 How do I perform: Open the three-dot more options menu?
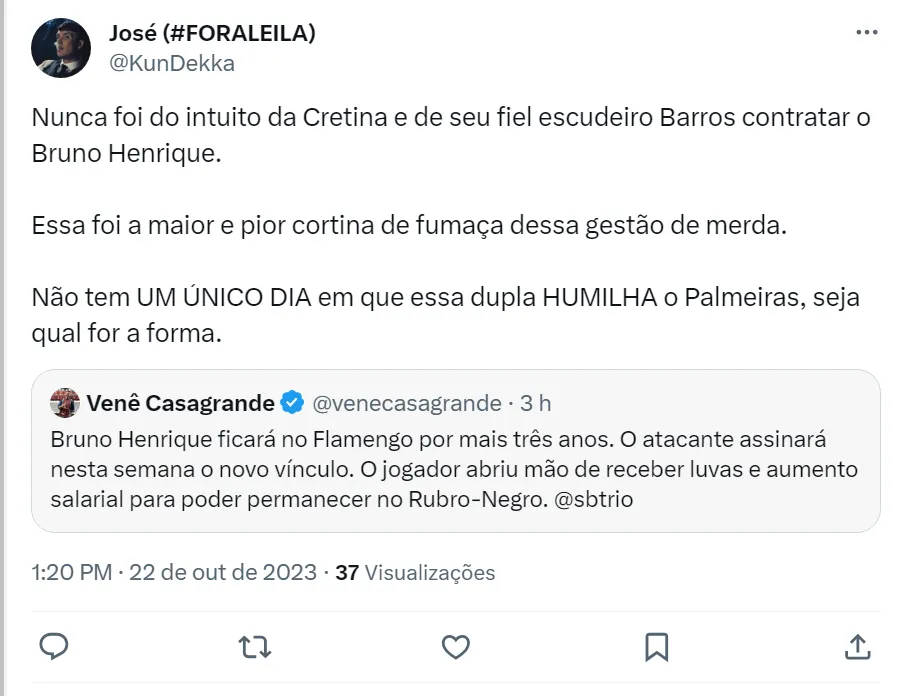866,33
